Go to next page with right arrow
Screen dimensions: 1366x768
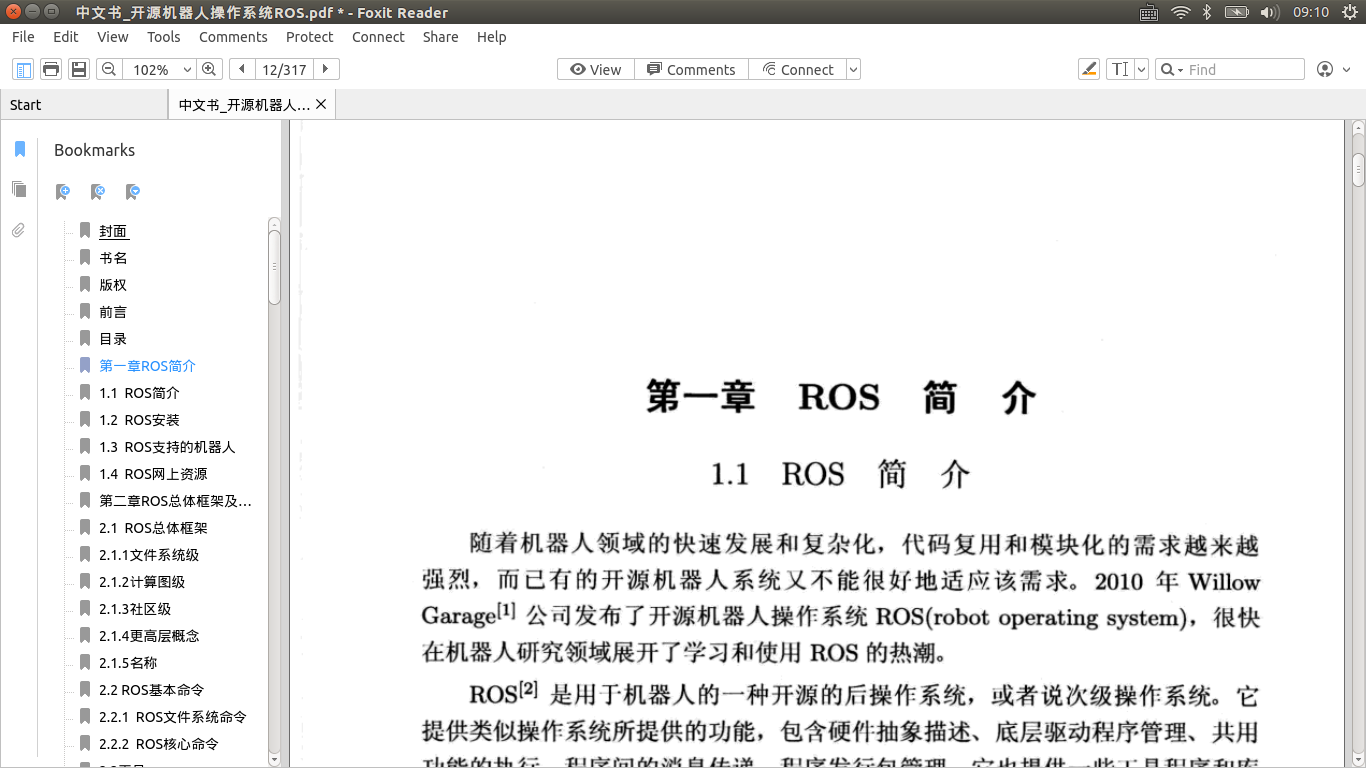tap(326, 69)
